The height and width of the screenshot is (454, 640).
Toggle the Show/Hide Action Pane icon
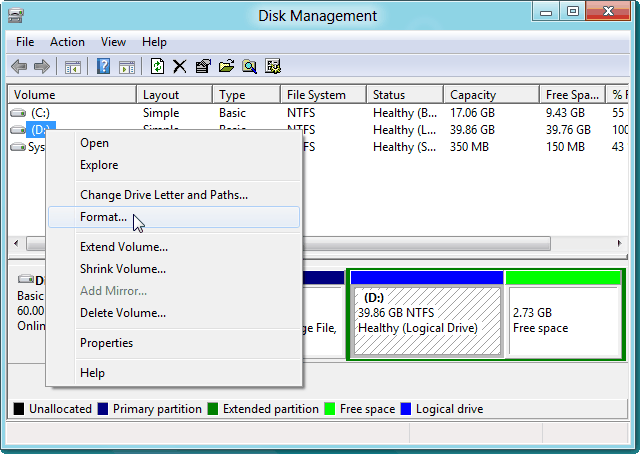click(127, 67)
